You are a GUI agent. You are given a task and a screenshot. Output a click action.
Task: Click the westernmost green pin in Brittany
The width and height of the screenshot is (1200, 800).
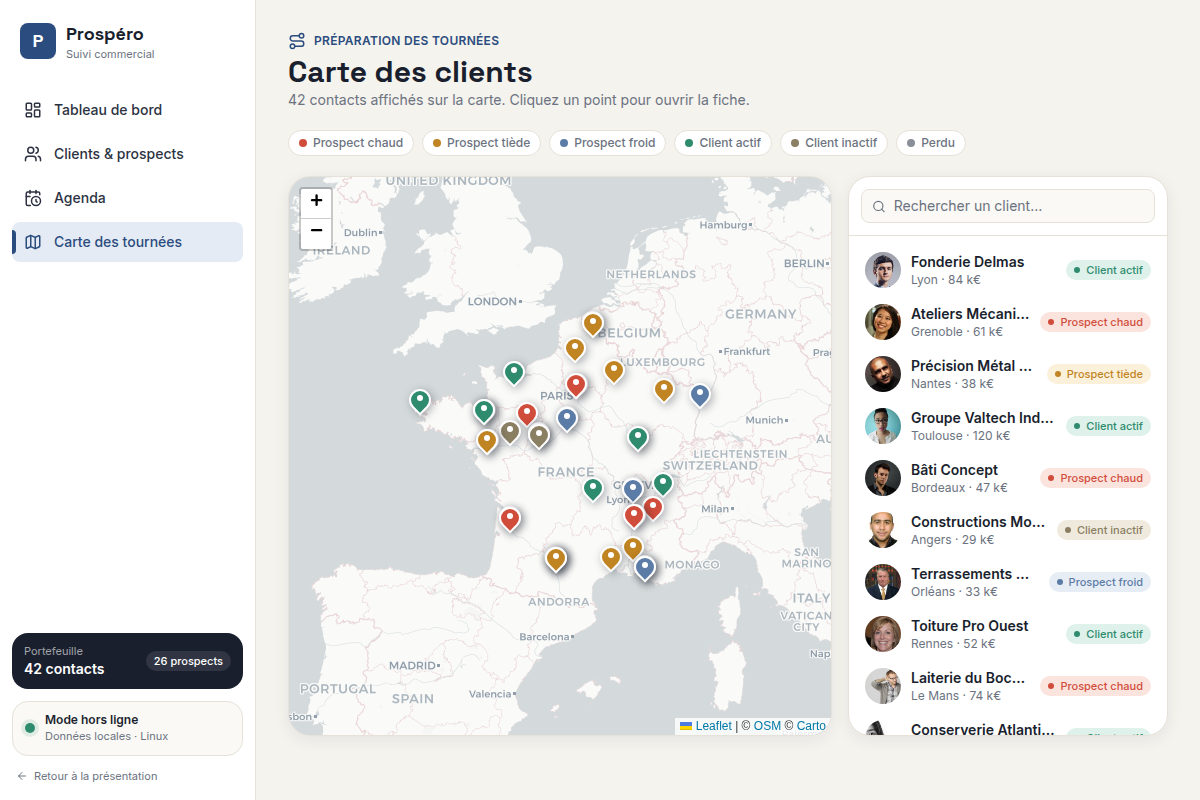420,401
